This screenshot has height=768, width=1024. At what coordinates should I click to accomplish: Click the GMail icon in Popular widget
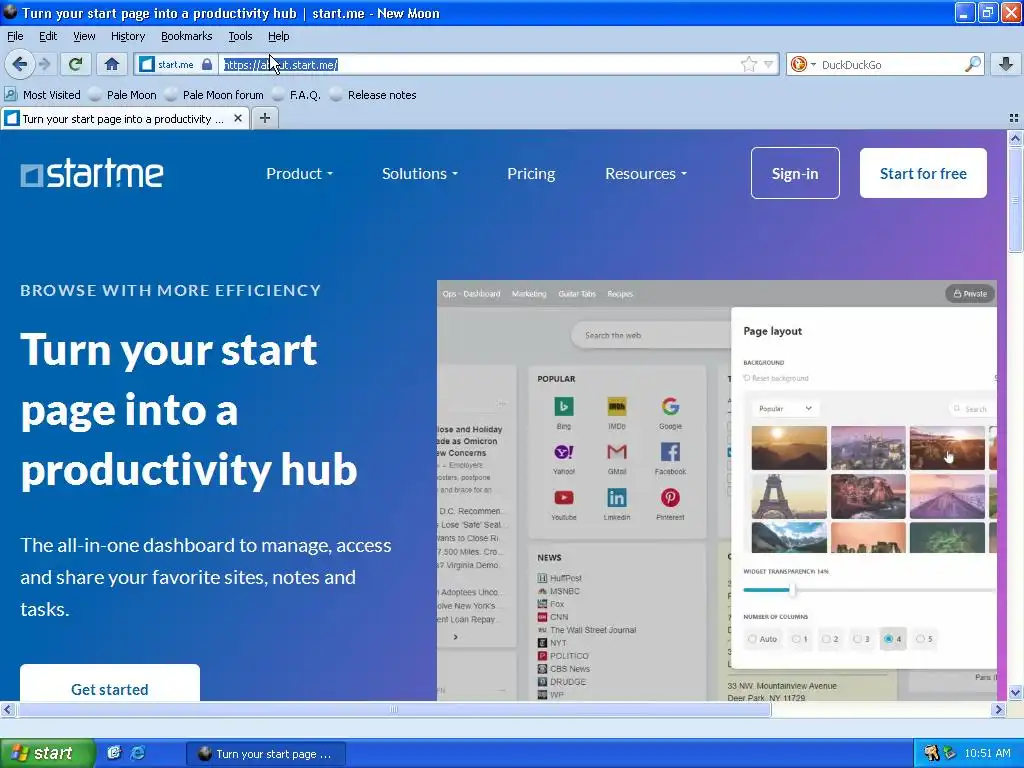(x=616, y=452)
